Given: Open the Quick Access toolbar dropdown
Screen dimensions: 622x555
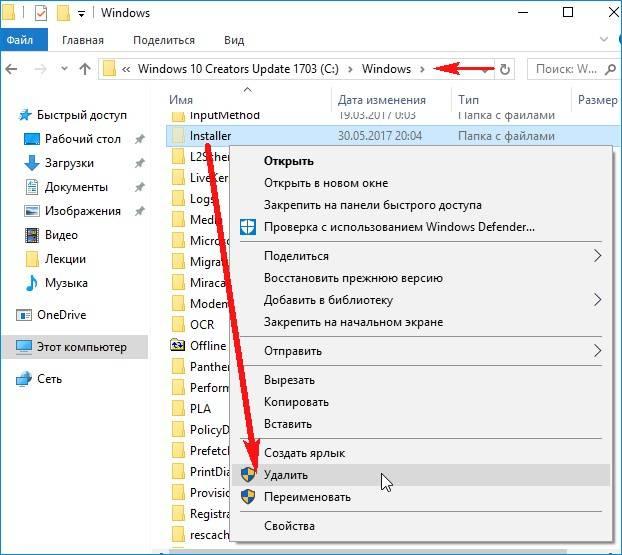Looking at the screenshot, I should [x=81, y=14].
